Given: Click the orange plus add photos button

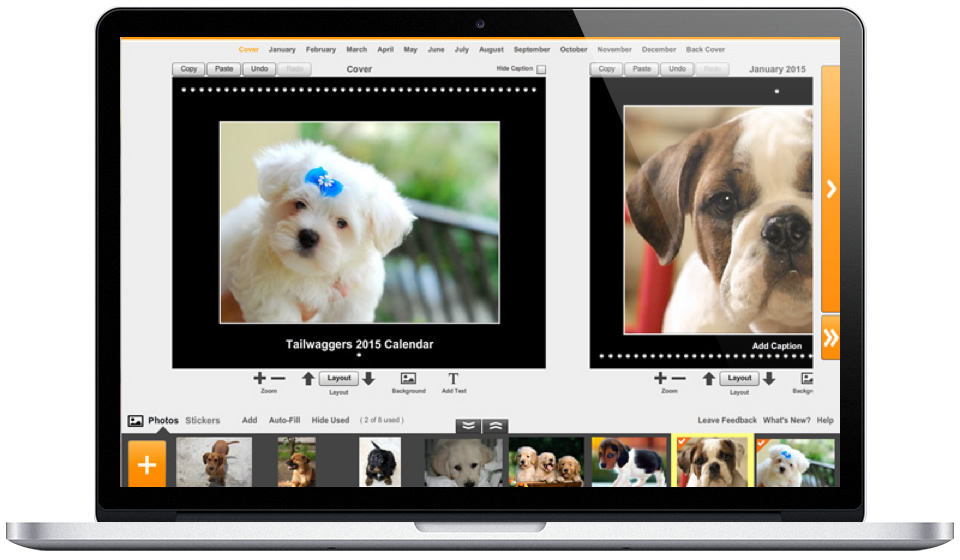Looking at the screenshot, I should pos(146,465).
